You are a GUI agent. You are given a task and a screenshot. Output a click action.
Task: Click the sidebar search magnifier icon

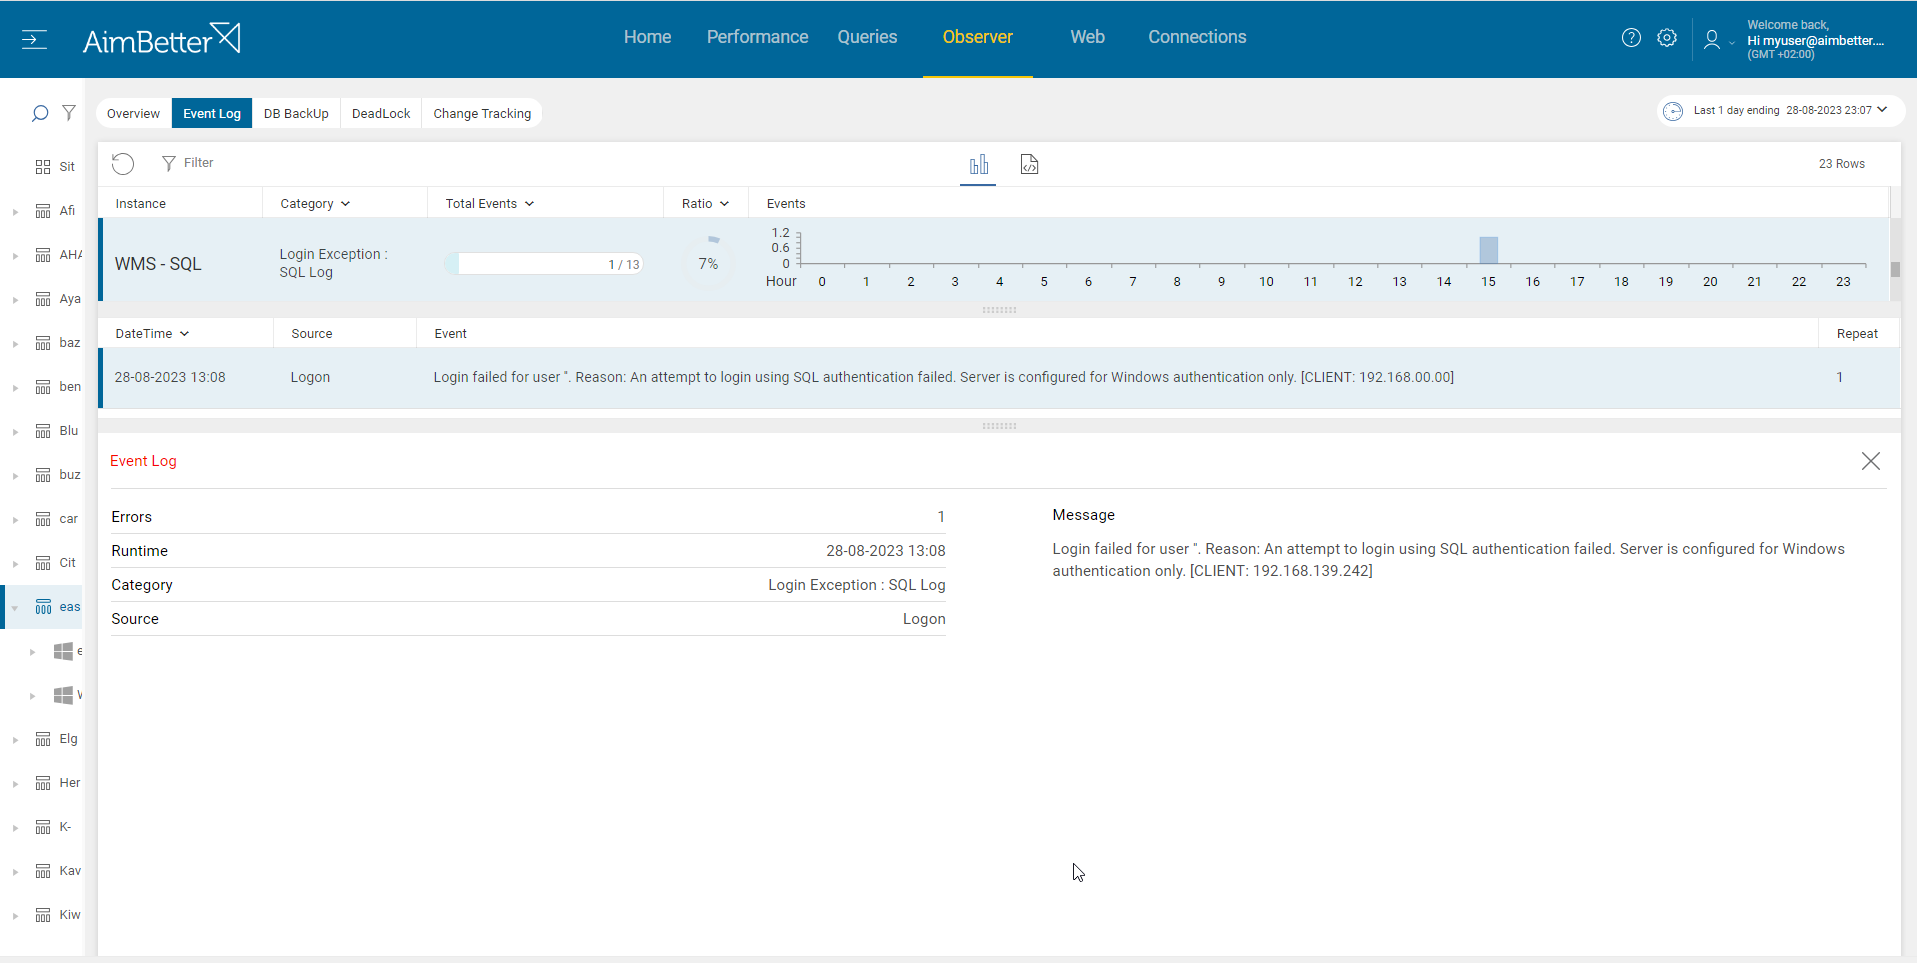point(40,113)
